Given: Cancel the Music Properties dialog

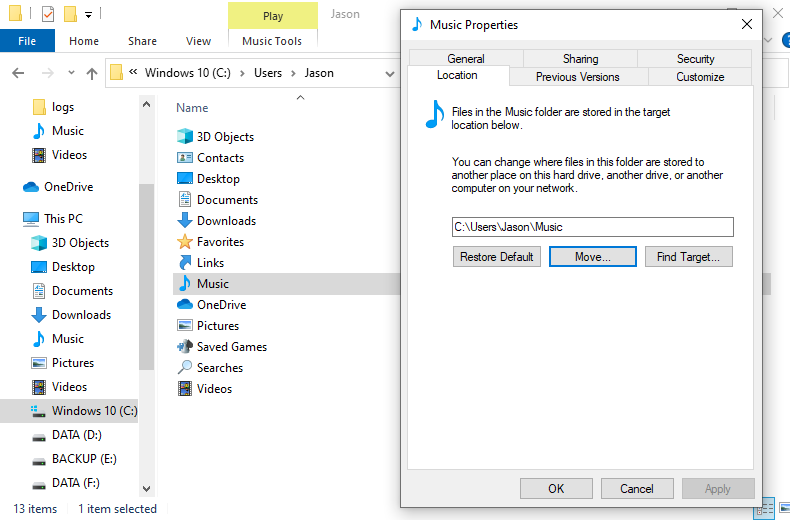Looking at the screenshot, I should 637,488.
